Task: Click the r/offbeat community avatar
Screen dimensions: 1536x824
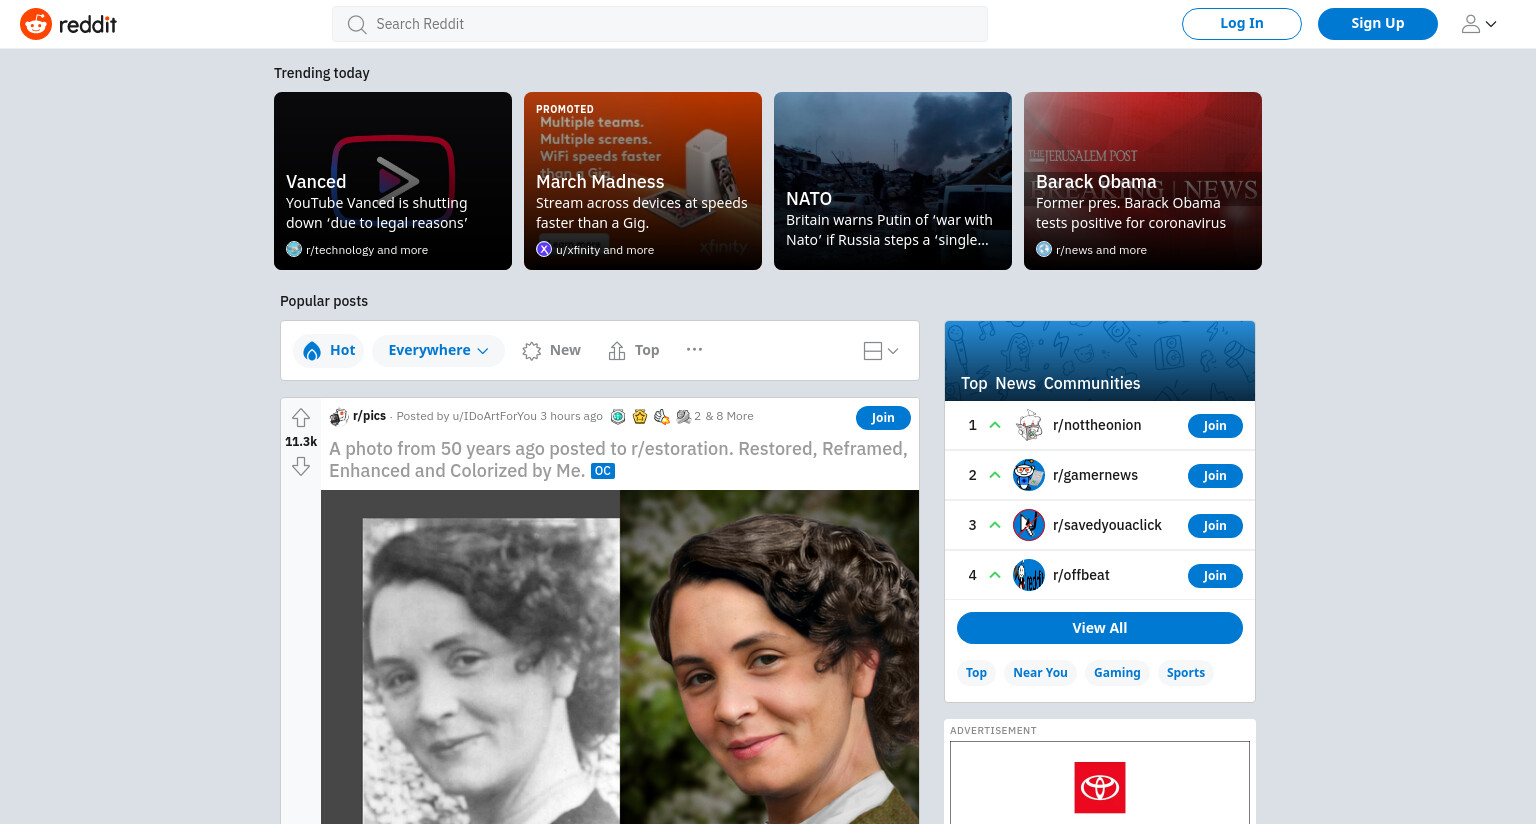Action: (1029, 575)
